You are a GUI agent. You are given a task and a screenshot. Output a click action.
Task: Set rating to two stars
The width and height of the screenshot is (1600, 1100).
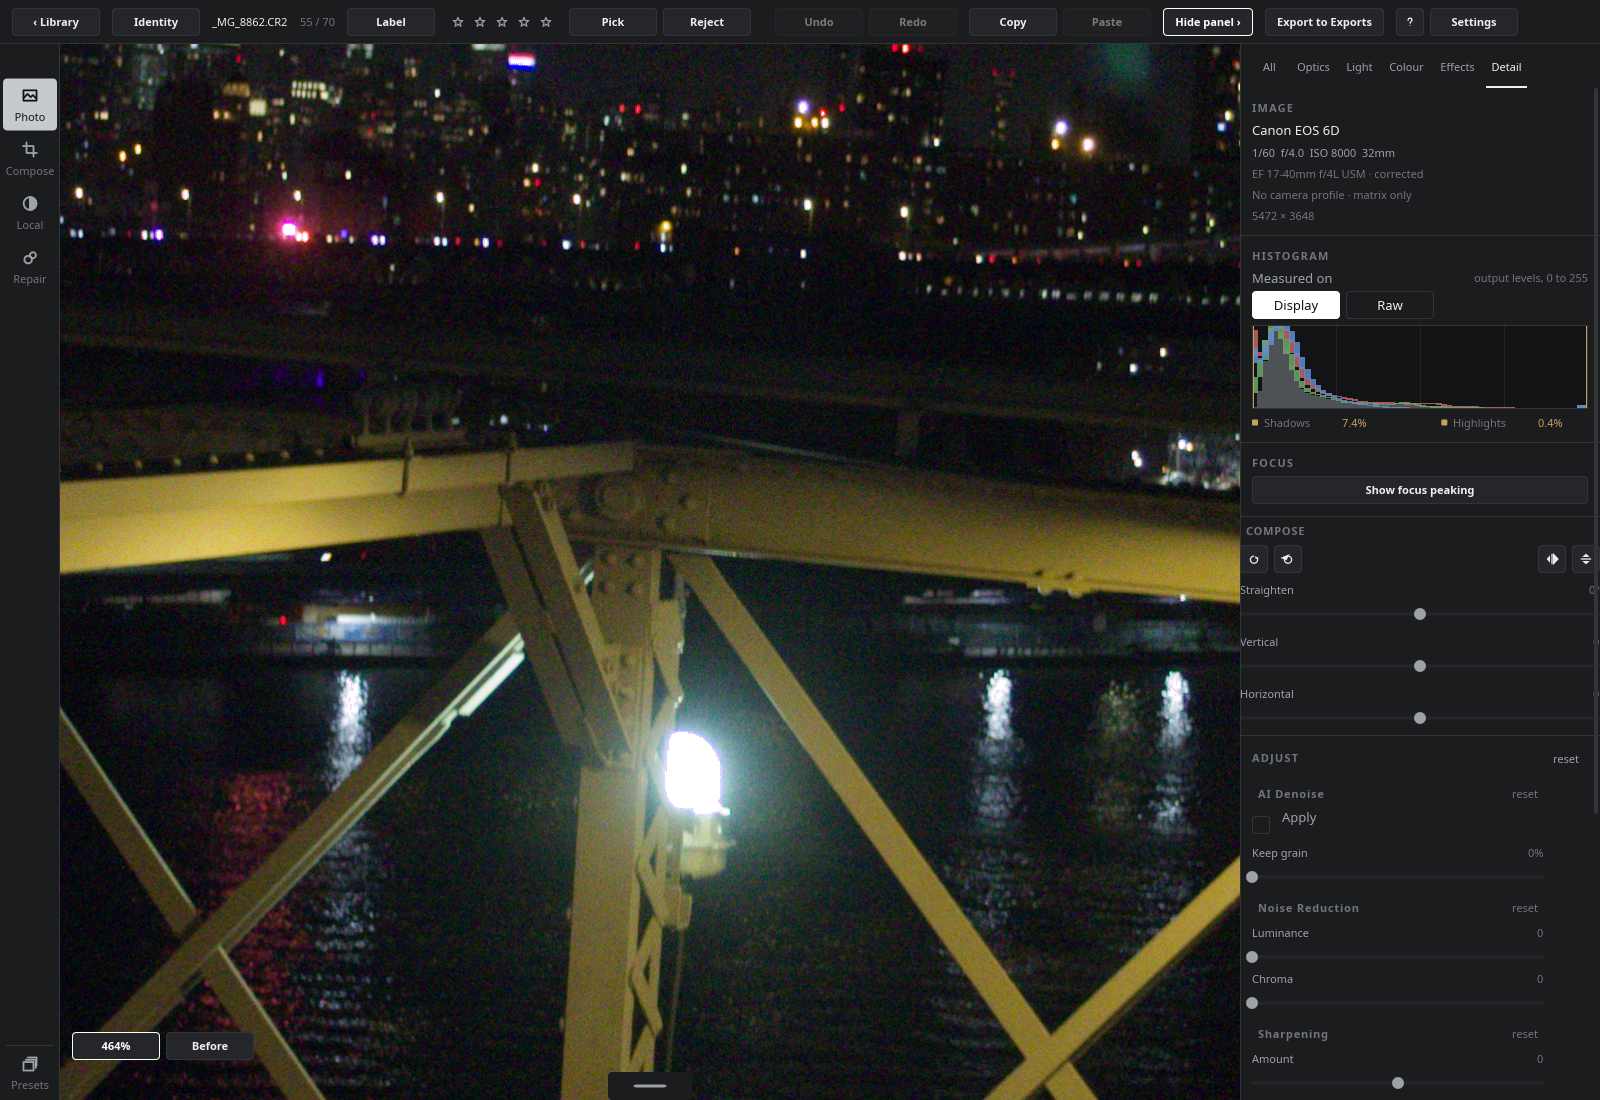pyautogui.click(x=480, y=22)
